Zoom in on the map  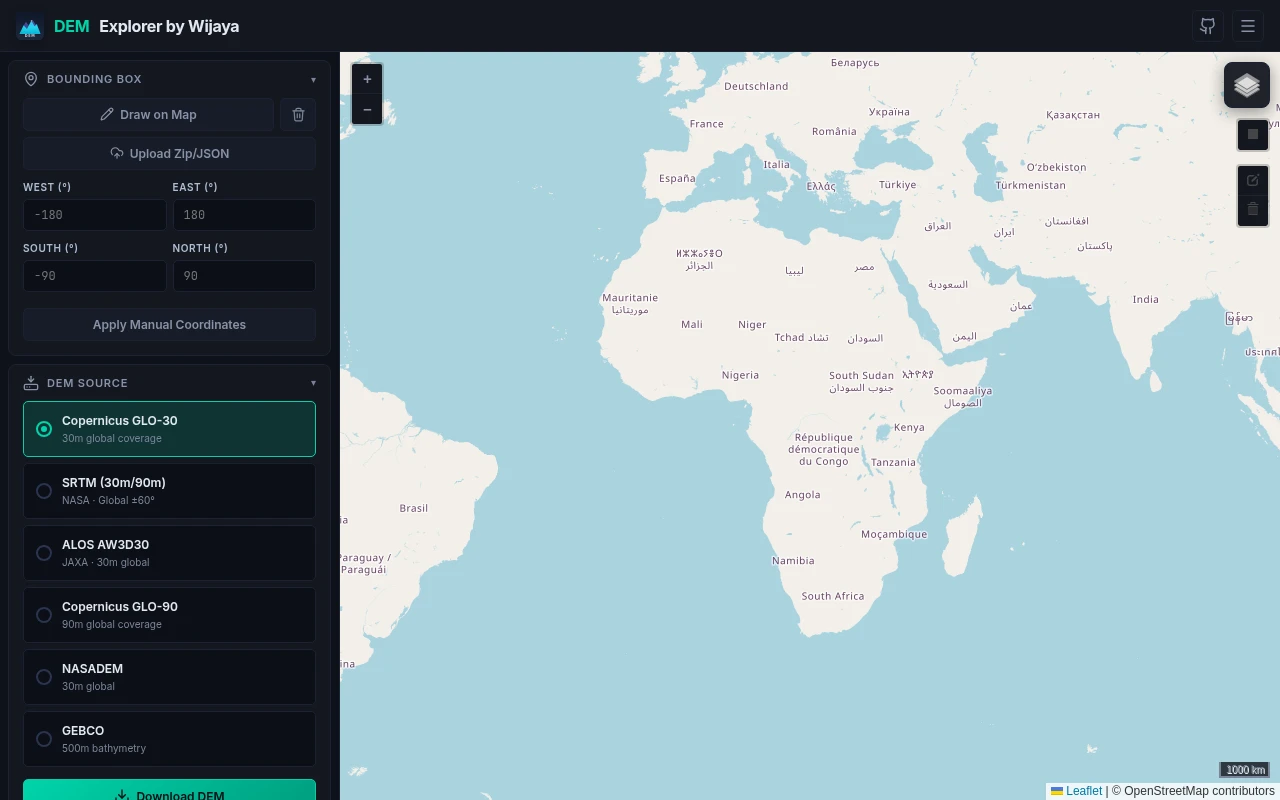click(x=367, y=79)
